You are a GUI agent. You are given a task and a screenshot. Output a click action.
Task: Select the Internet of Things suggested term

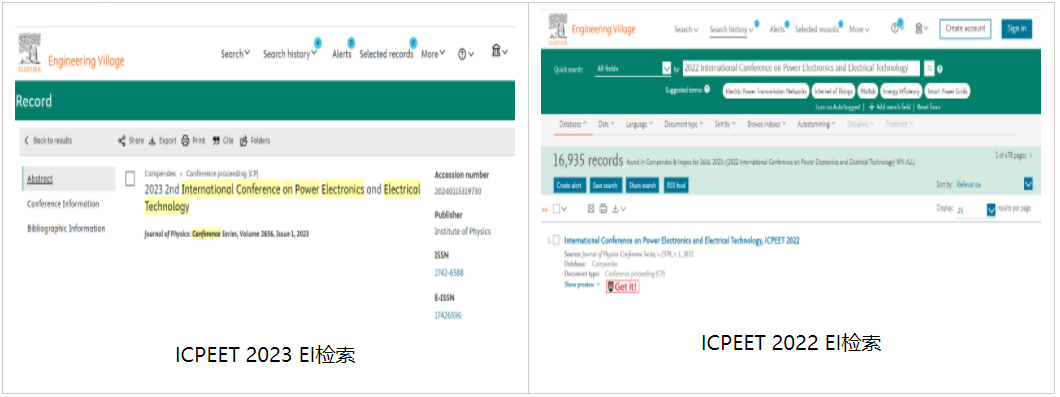tap(833, 91)
